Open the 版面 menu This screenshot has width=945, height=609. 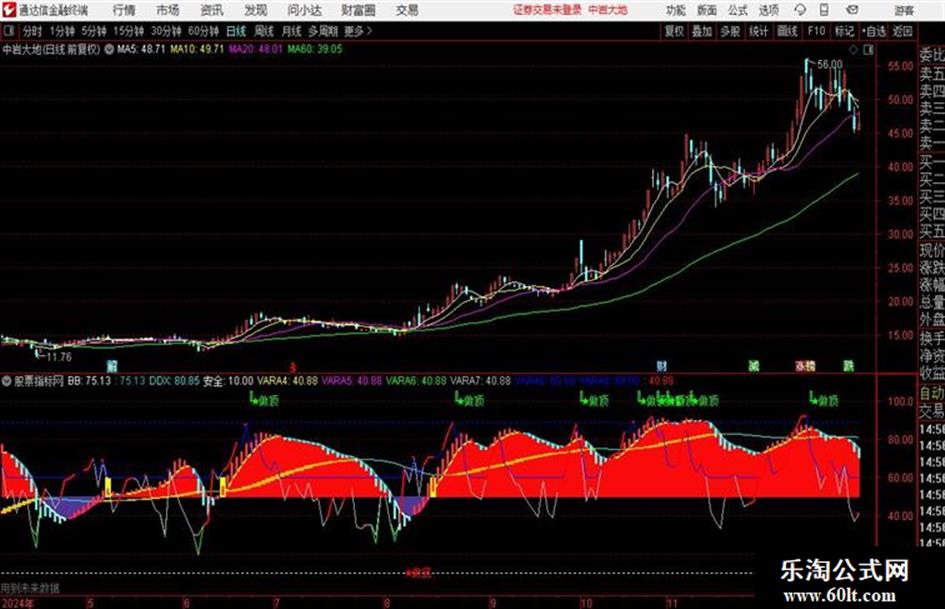pyautogui.click(x=706, y=10)
